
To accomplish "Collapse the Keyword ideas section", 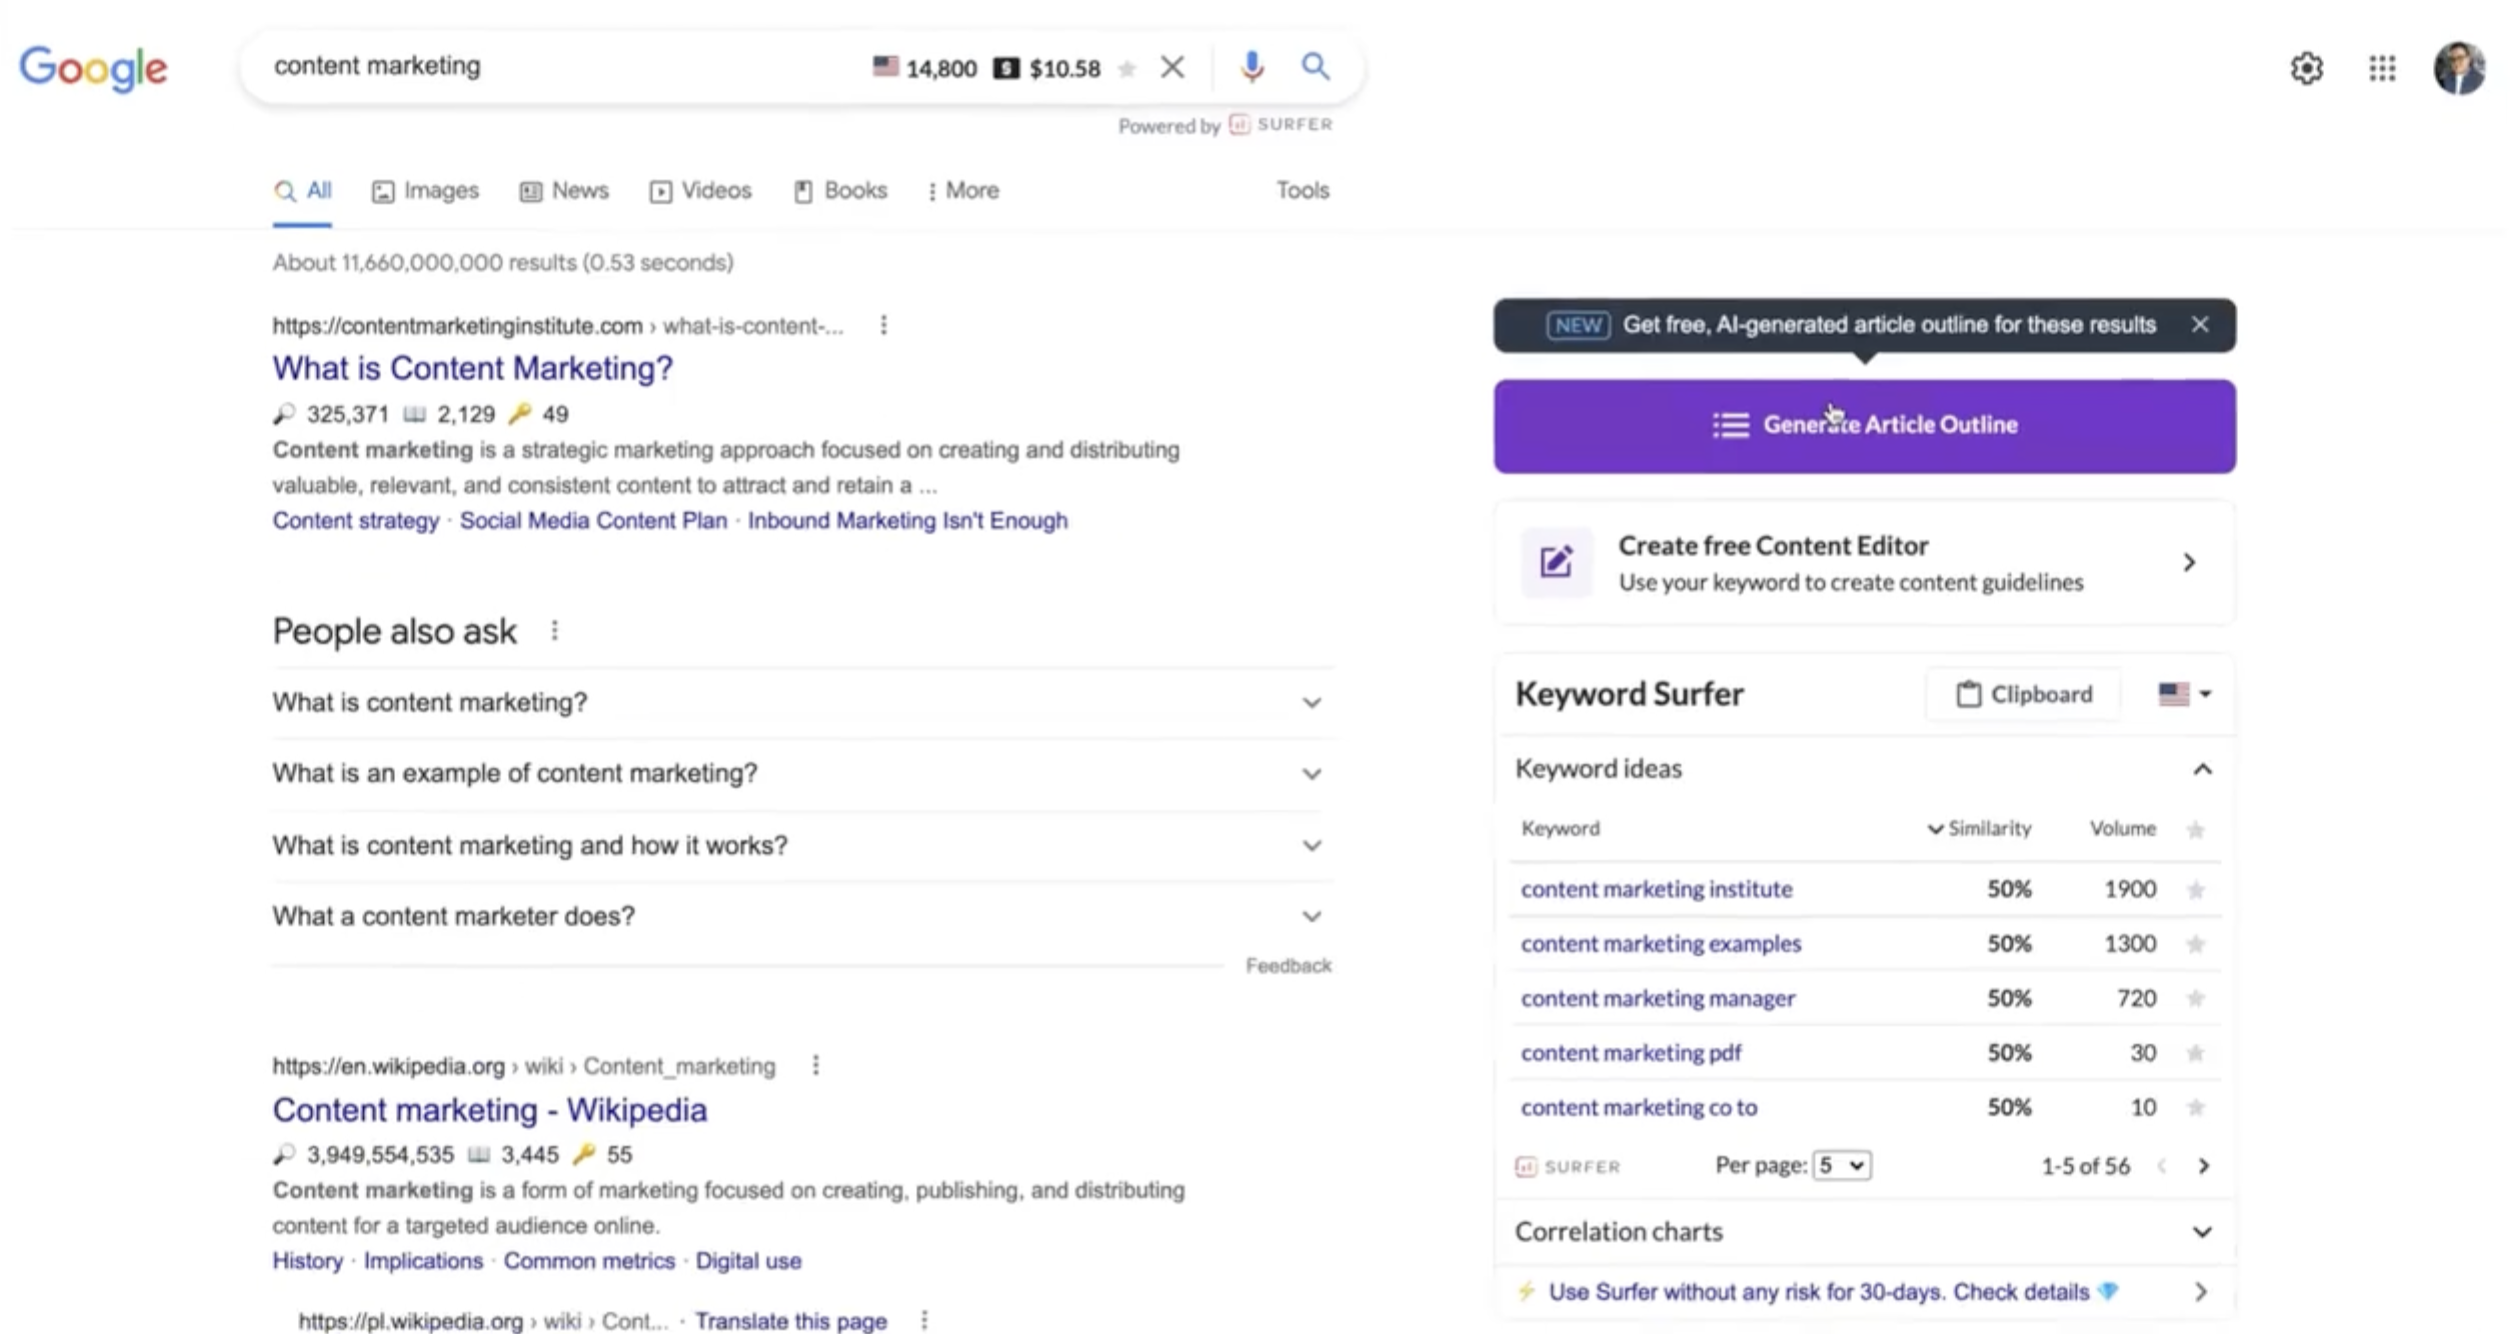I will click(x=2202, y=769).
